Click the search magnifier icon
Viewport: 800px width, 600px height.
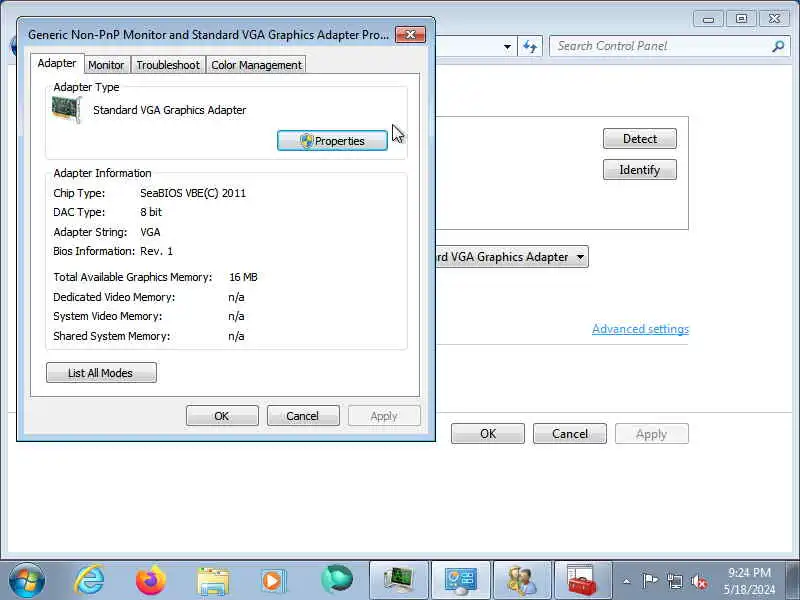tap(778, 46)
